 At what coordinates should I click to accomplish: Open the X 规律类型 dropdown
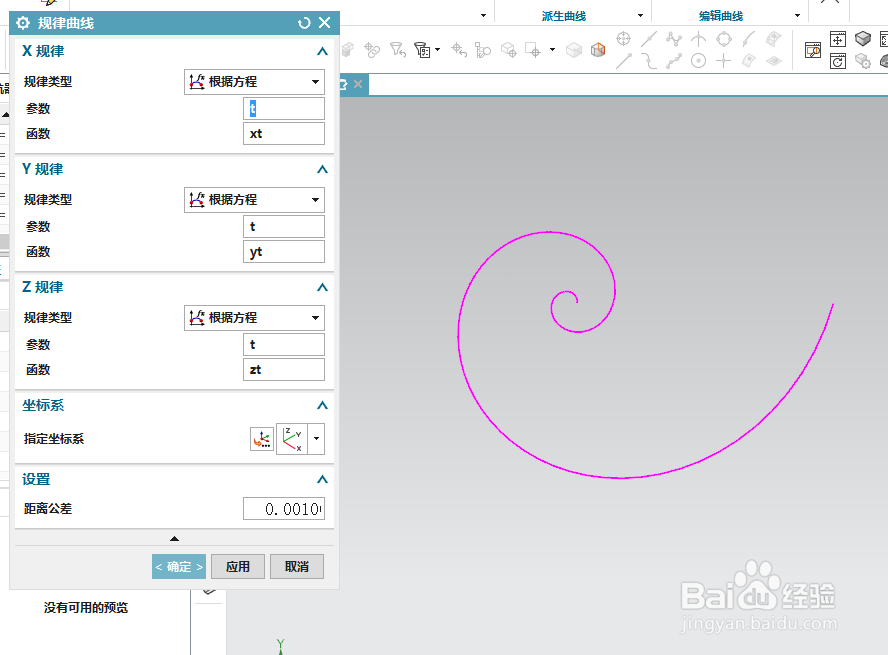254,82
